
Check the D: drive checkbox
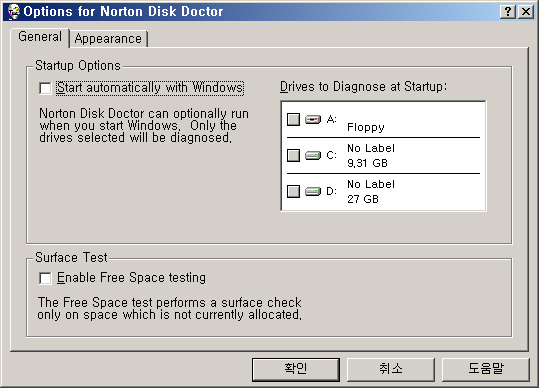pyautogui.click(x=293, y=191)
